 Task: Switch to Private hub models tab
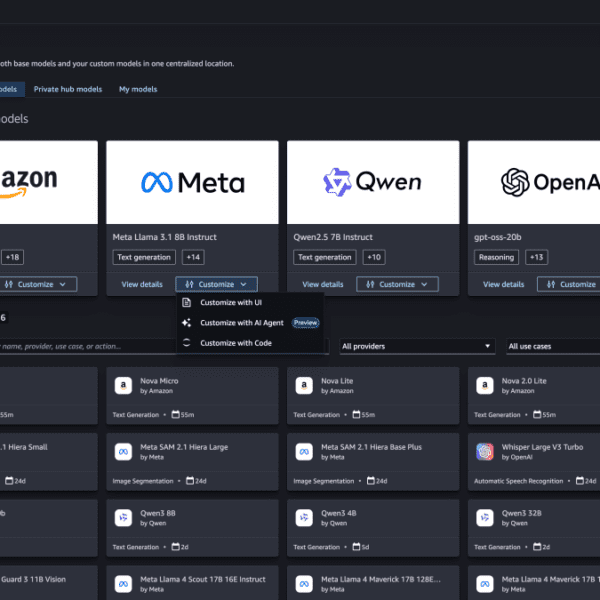click(x=68, y=89)
